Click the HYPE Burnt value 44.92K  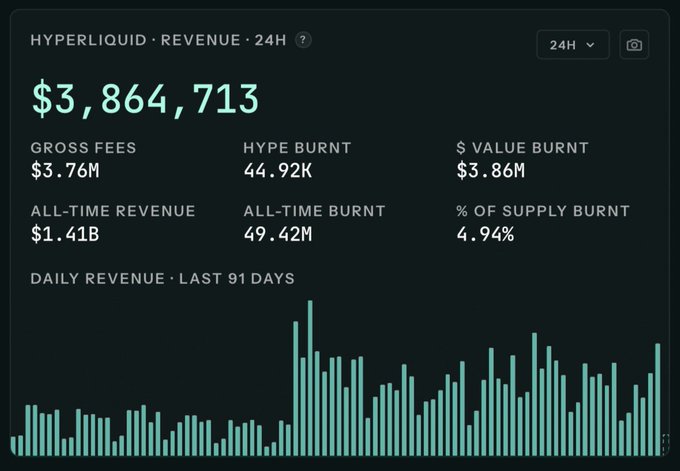[x=278, y=170]
